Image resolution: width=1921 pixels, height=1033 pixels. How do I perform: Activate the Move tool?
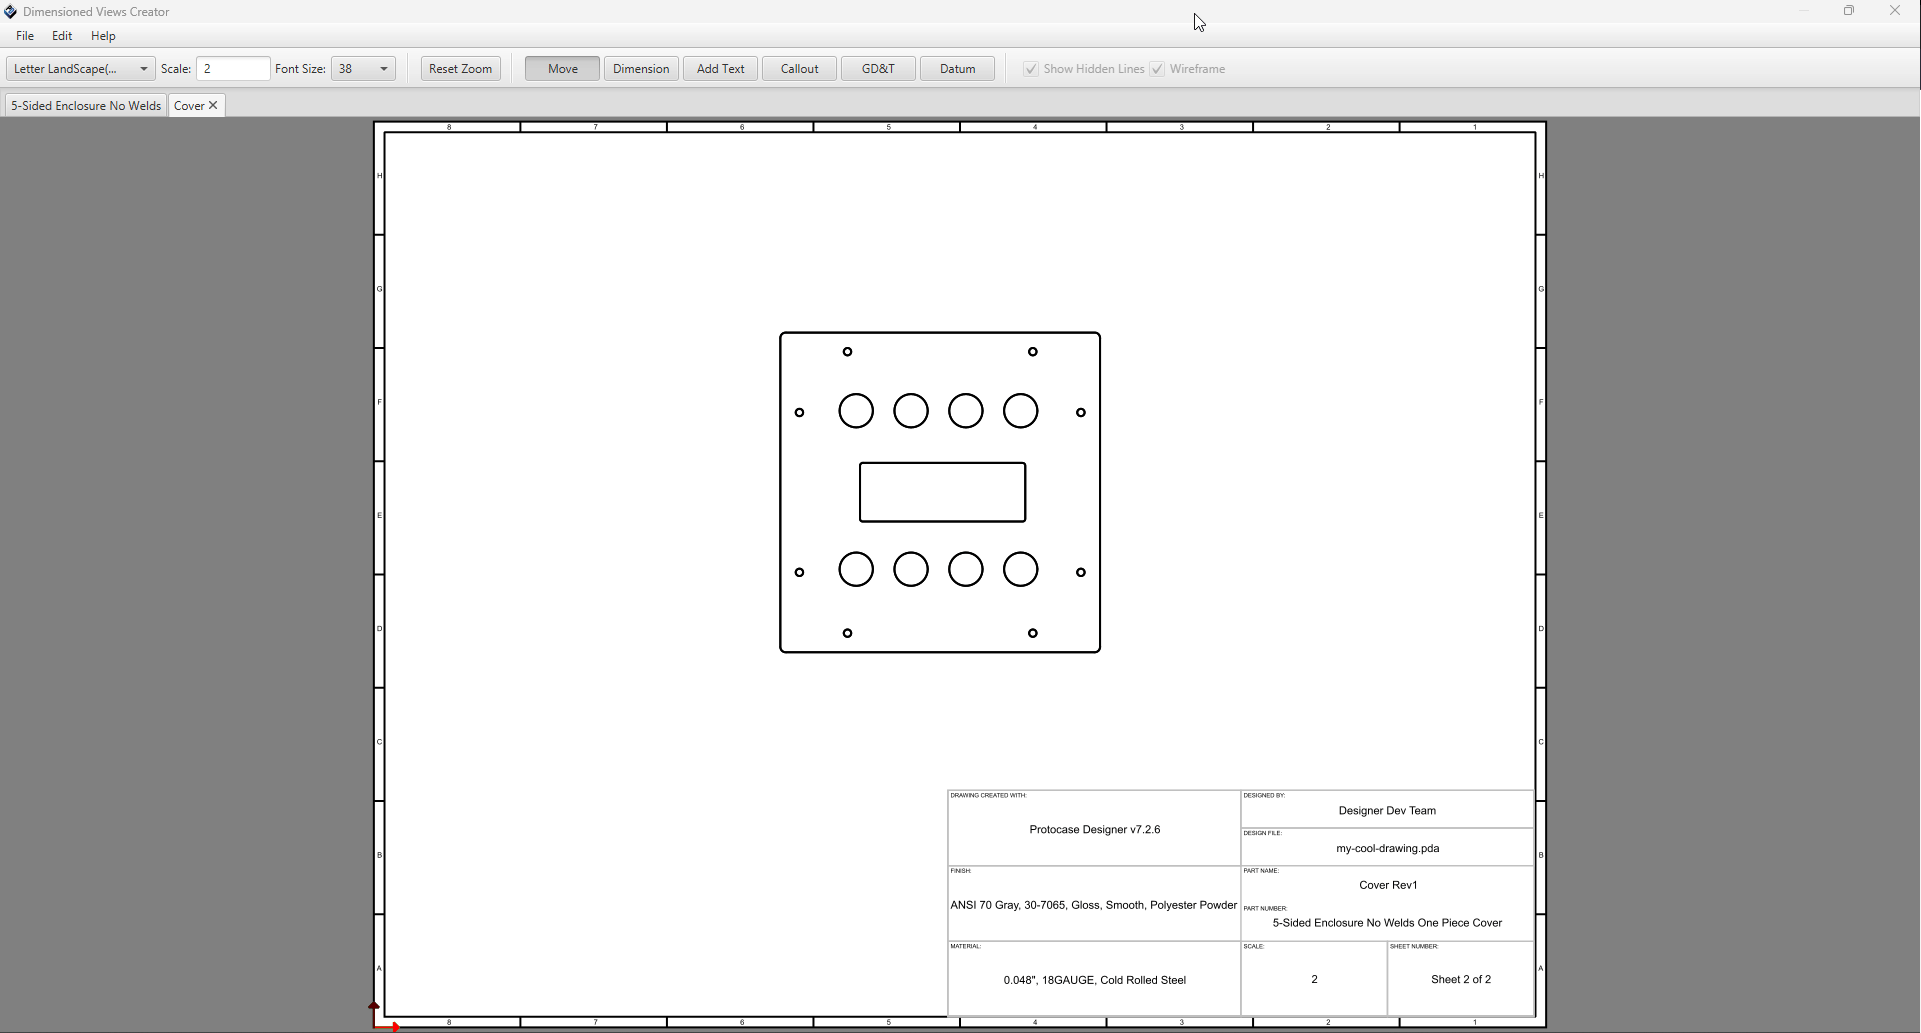(563, 69)
